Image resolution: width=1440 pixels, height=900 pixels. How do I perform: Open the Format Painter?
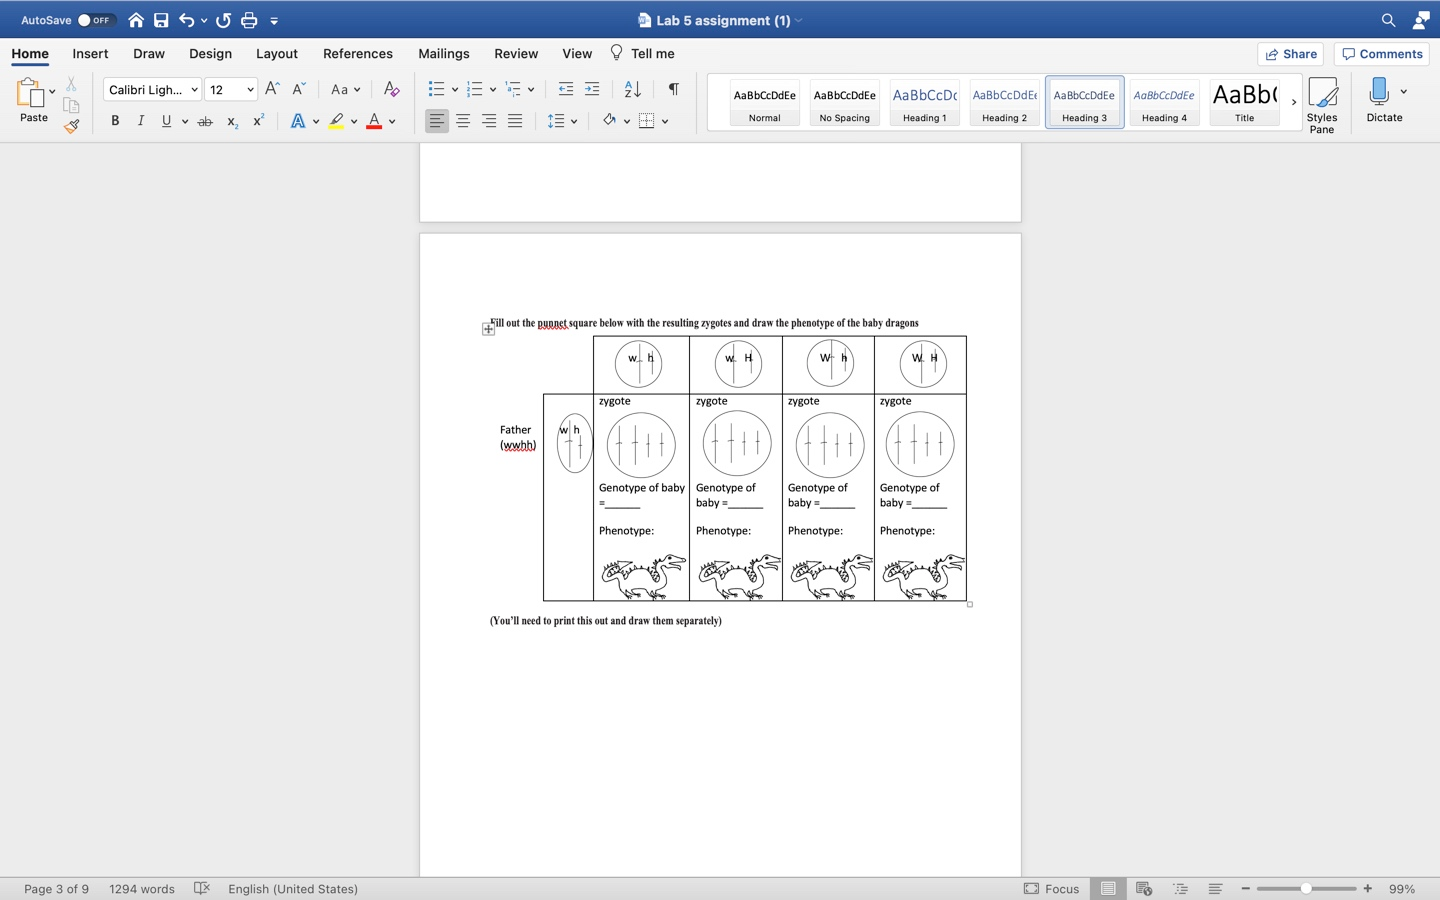[x=71, y=126]
